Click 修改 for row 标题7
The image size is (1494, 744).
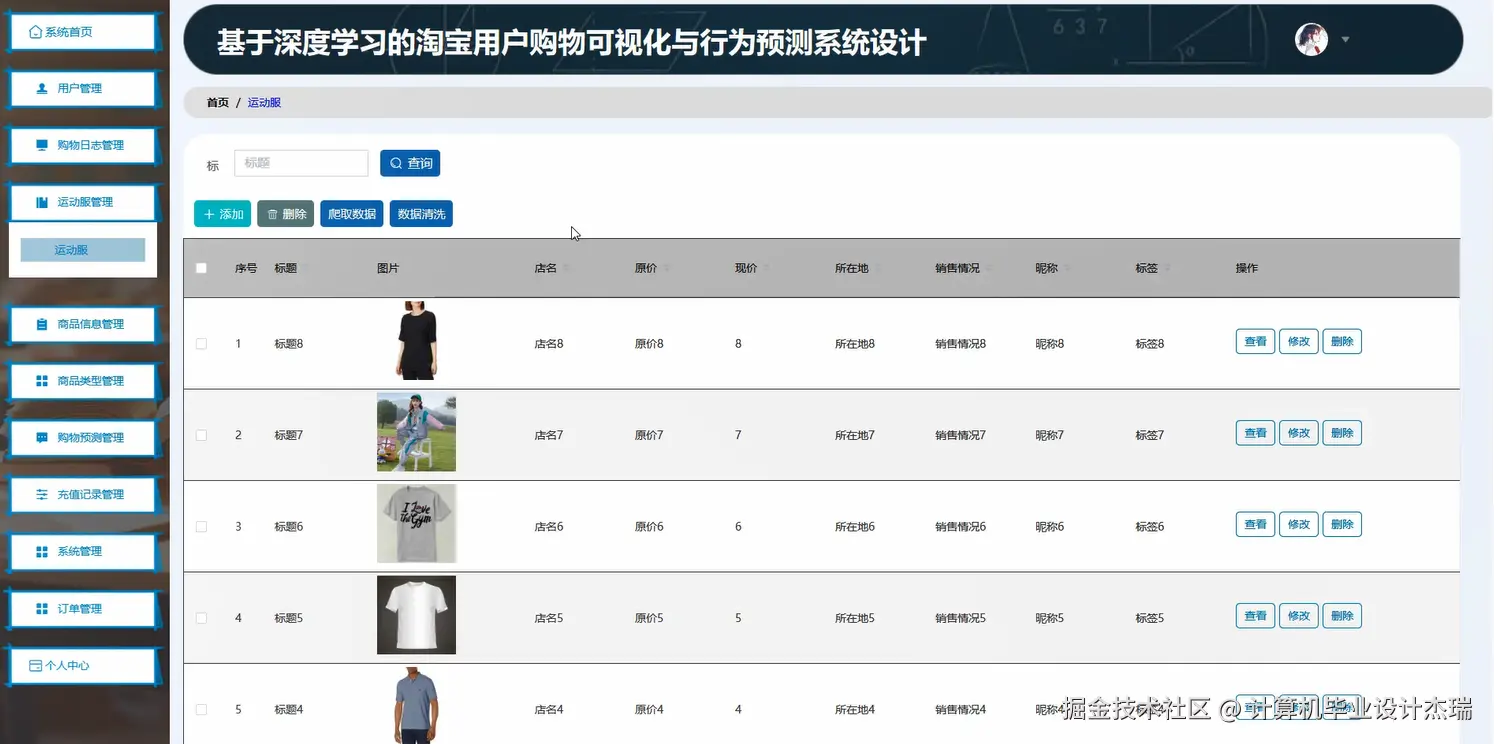(x=1298, y=433)
